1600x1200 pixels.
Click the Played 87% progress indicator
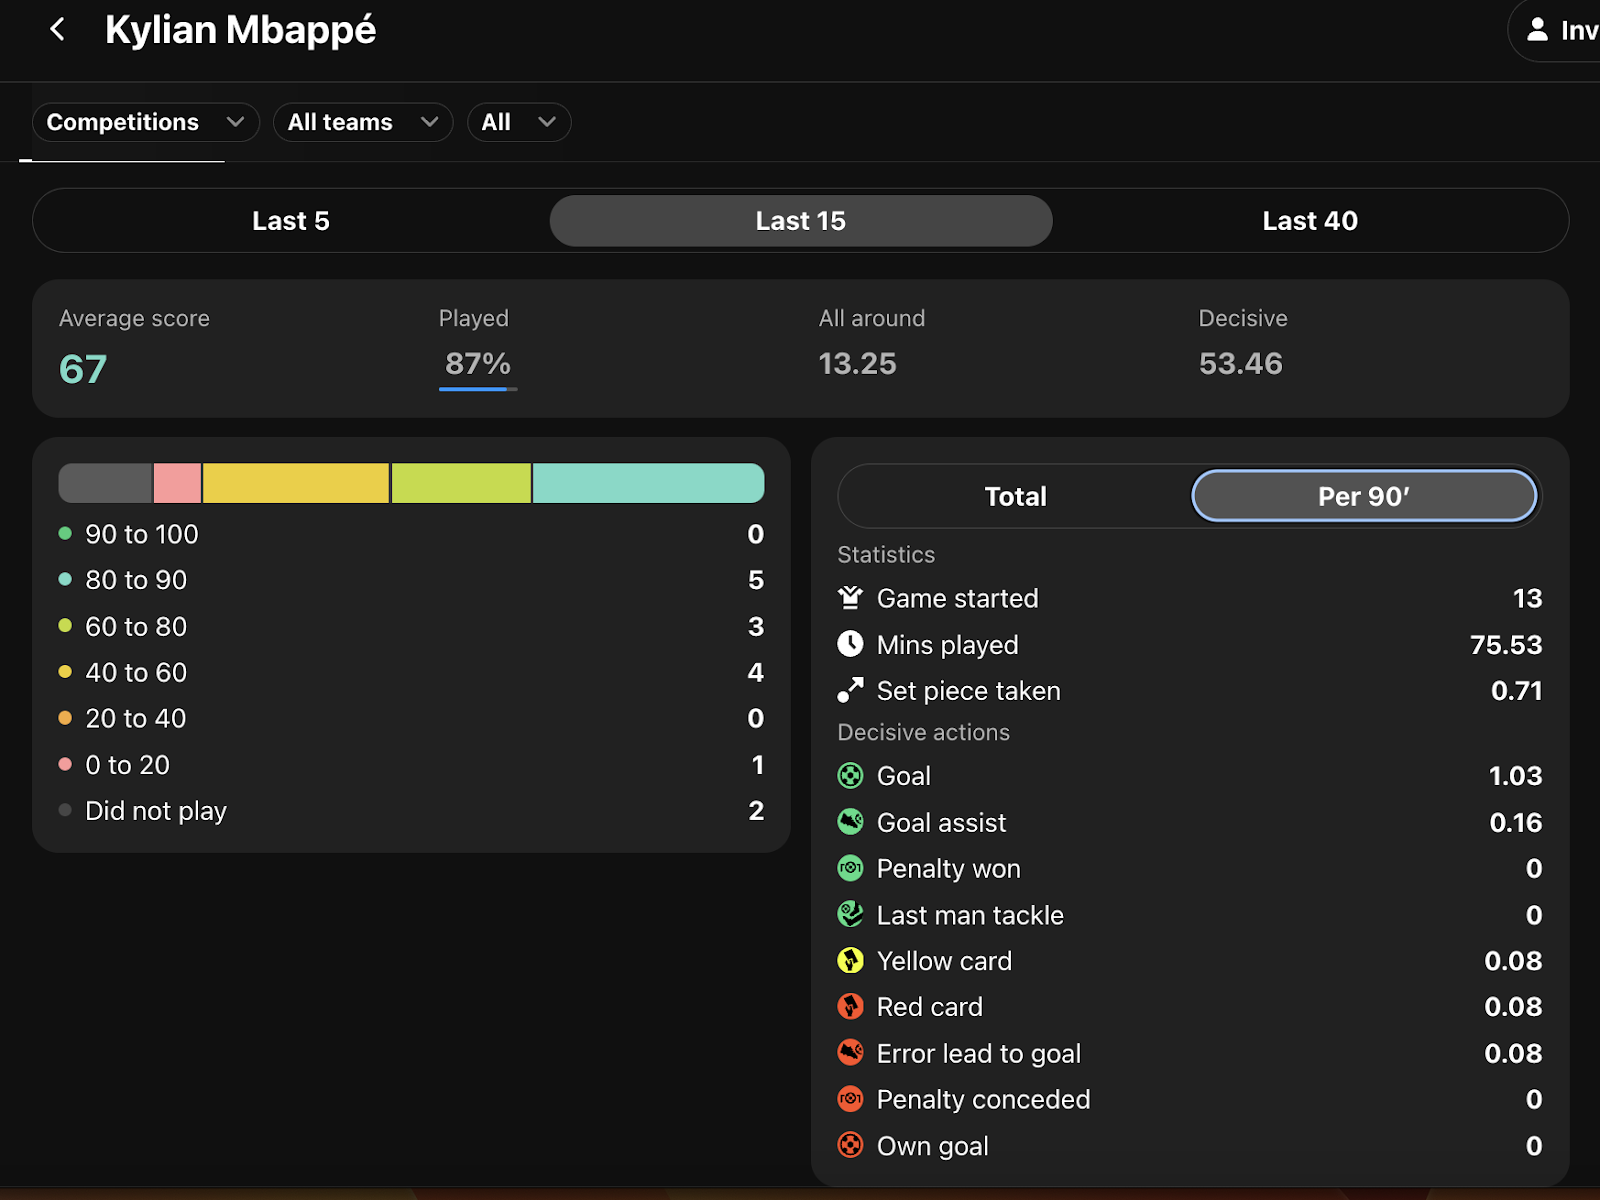pyautogui.click(x=478, y=368)
